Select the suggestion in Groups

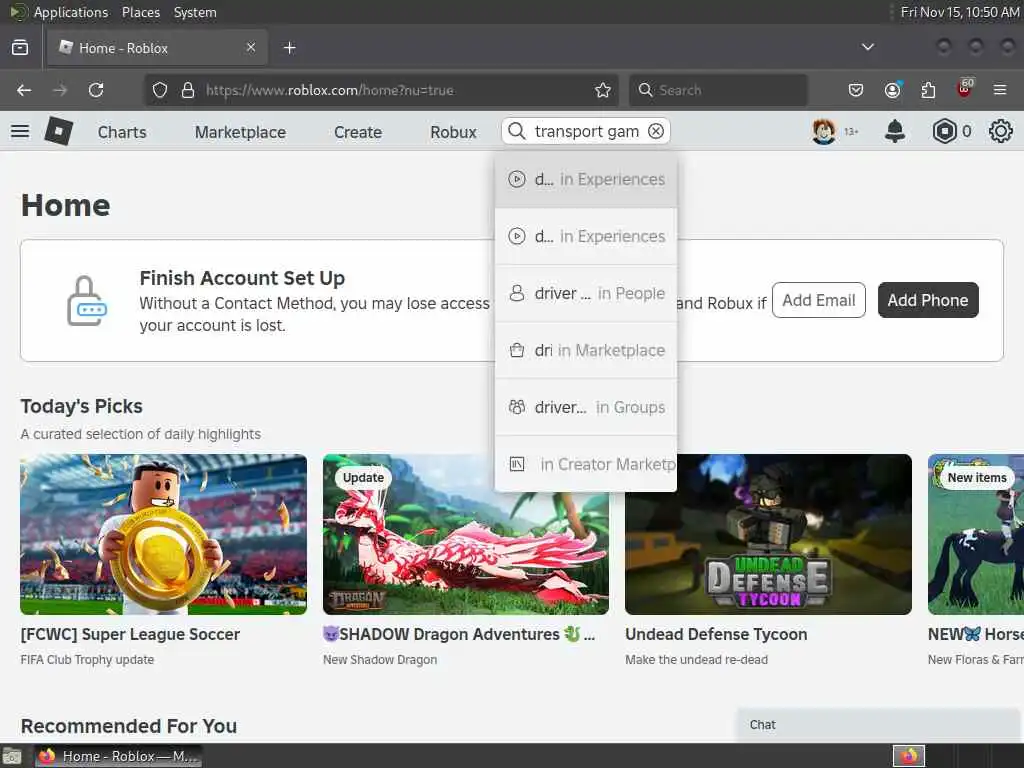coord(586,408)
